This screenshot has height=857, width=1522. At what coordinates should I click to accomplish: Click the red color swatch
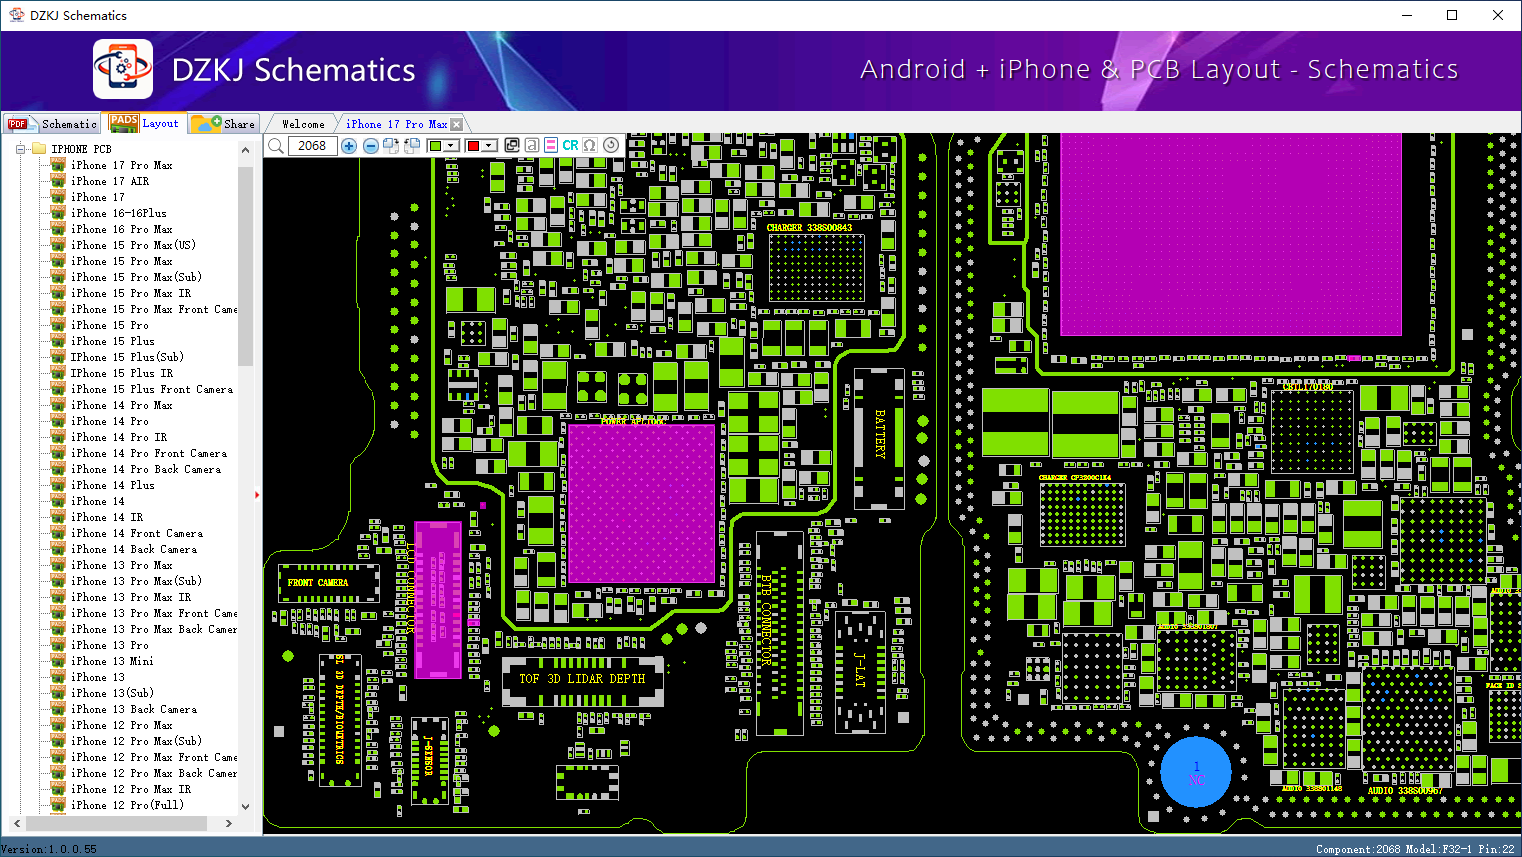pos(474,146)
